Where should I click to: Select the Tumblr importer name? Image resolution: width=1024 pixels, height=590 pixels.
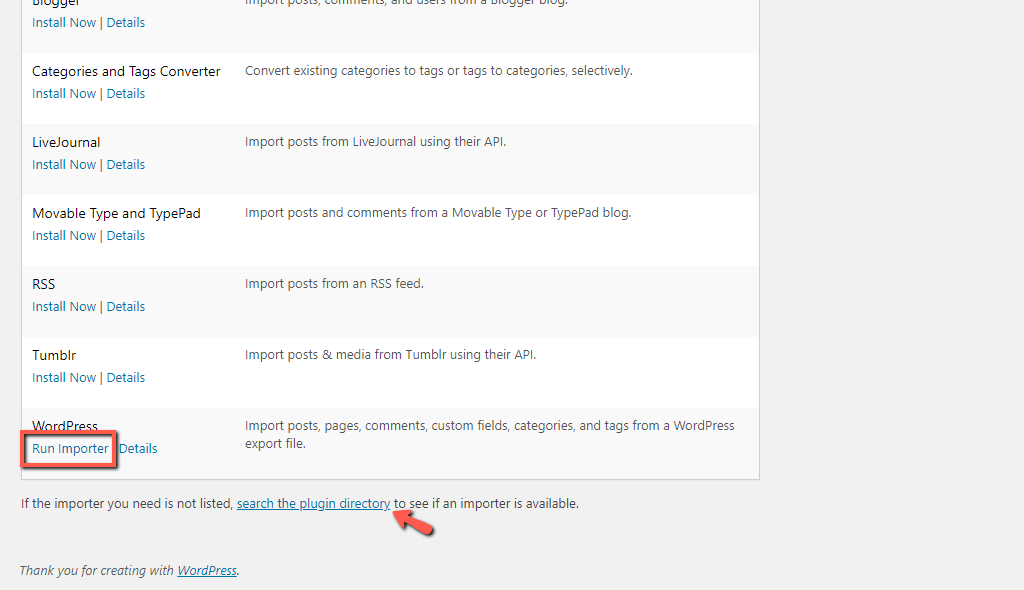(x=54, y=355)
